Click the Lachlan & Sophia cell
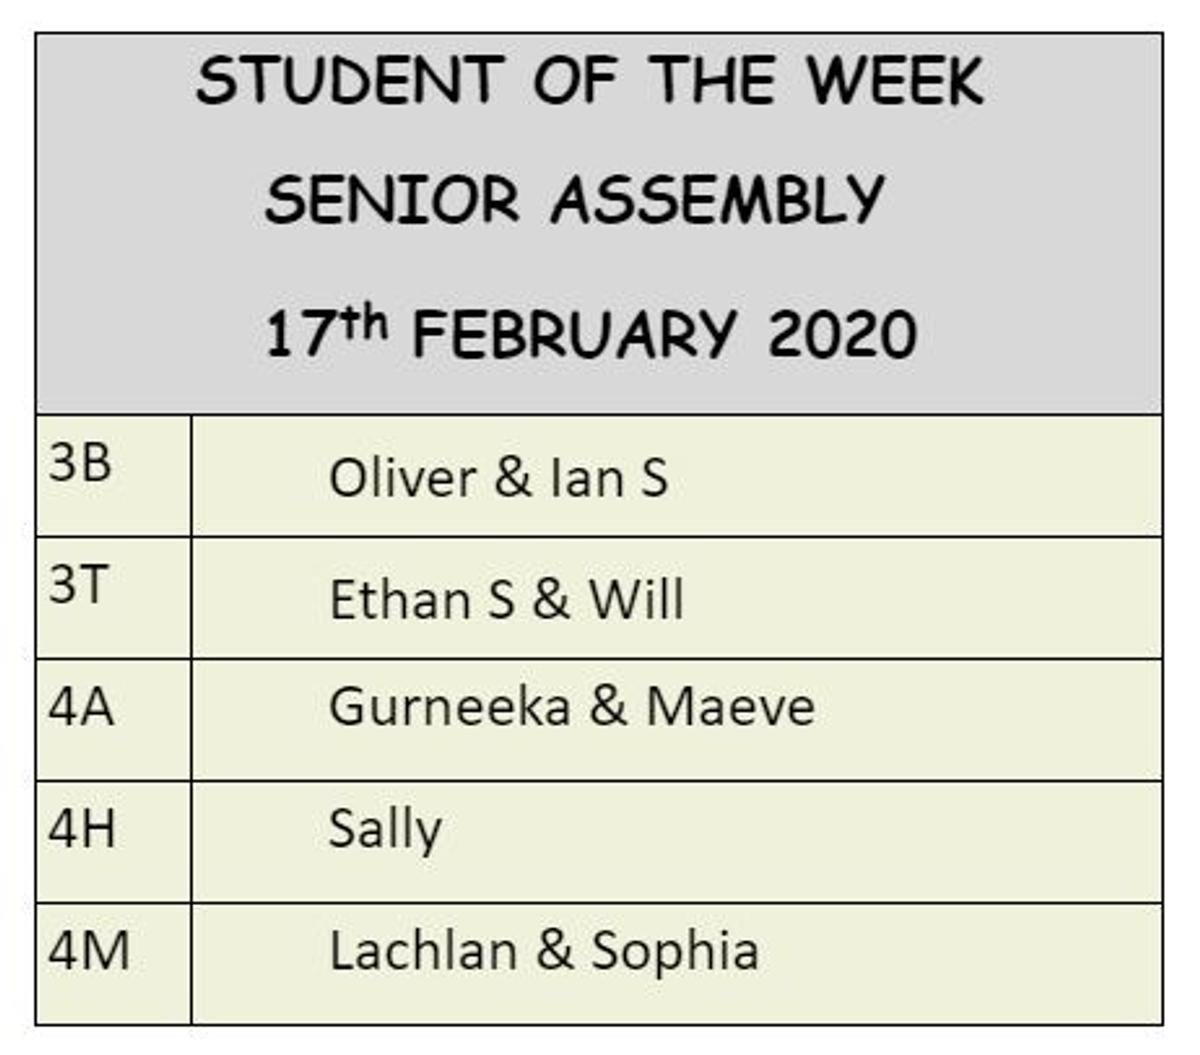 click(677, 964)
